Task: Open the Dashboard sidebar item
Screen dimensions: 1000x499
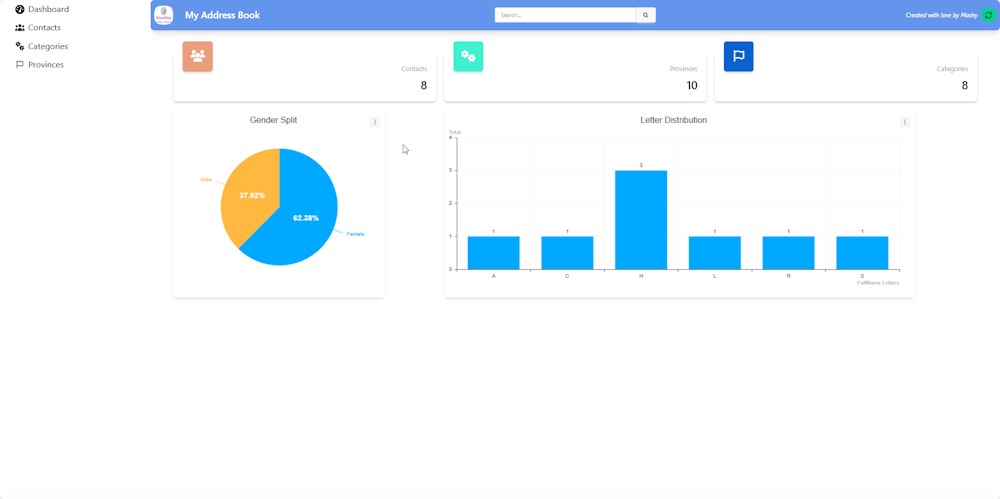Action: pyautogui.click(x=42, y=10)
